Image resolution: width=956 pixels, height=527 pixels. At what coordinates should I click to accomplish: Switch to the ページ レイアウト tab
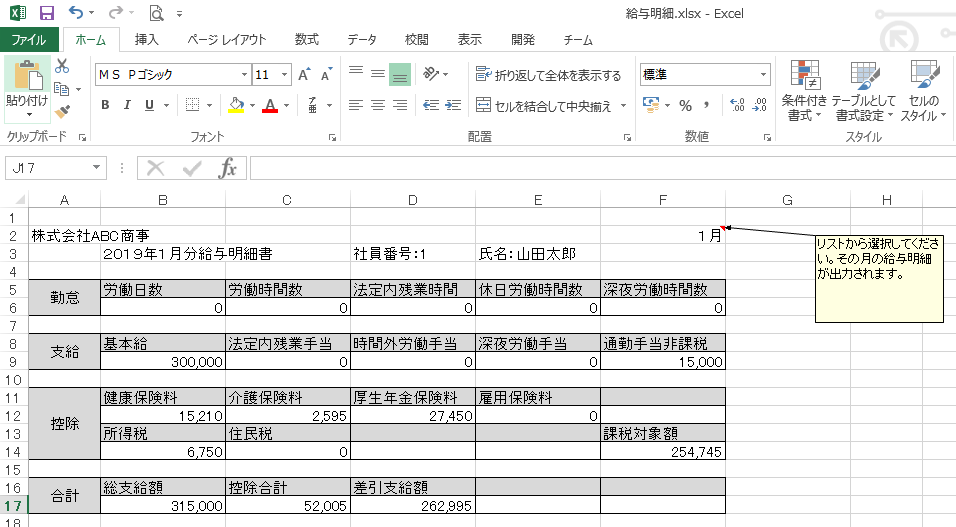pos(227,40)
